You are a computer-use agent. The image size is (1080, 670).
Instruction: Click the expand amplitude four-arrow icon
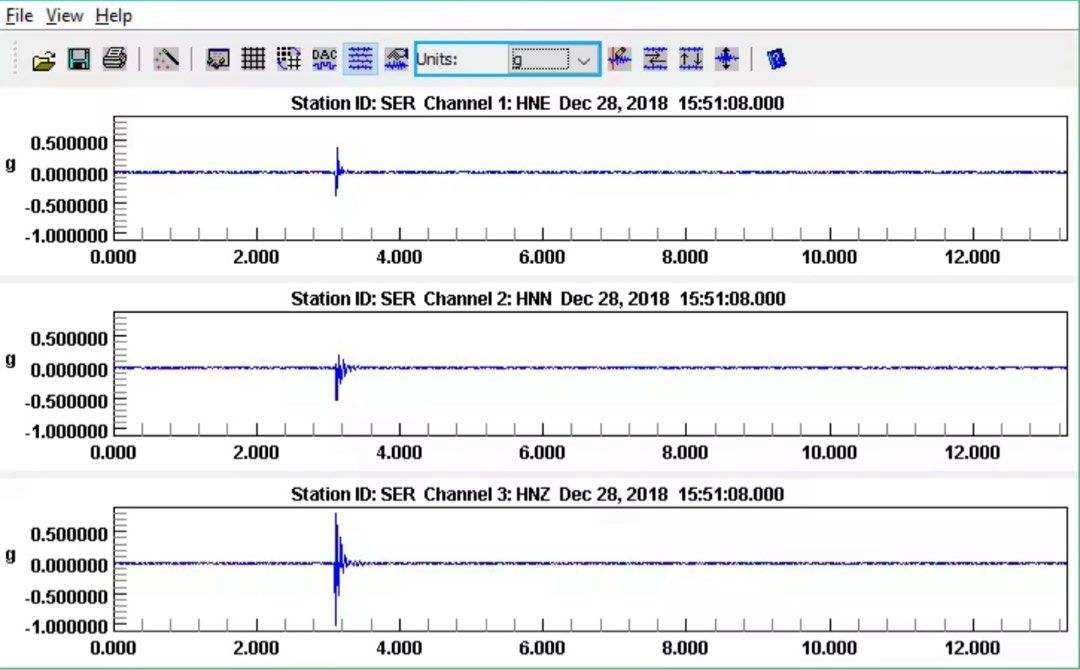[726, 58]
